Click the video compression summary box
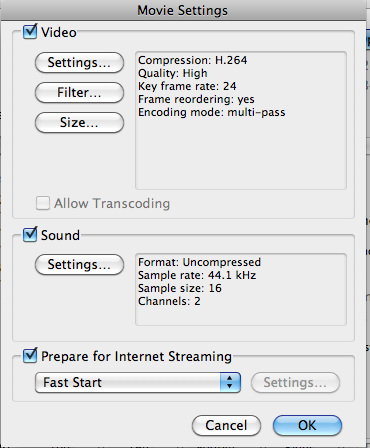 click(x=241, y=121)
